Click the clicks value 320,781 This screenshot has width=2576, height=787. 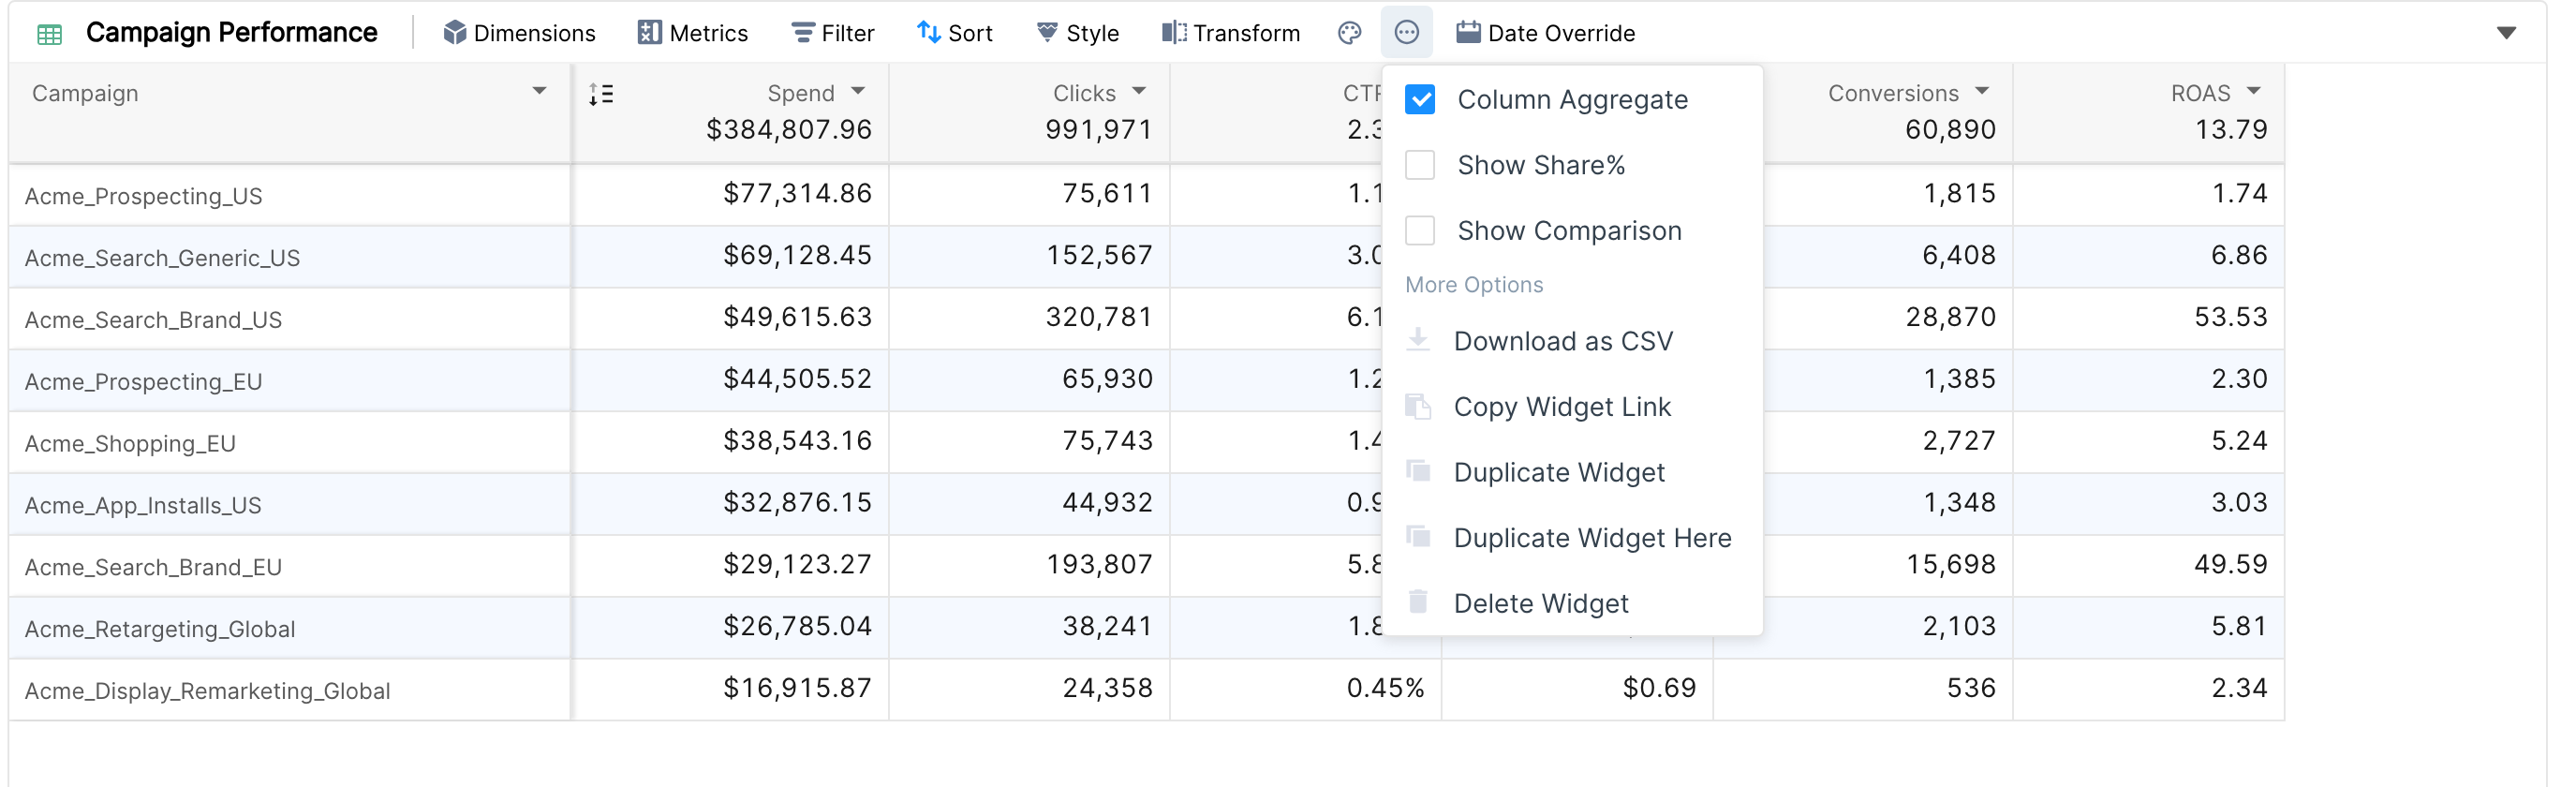click(1099, 317)
